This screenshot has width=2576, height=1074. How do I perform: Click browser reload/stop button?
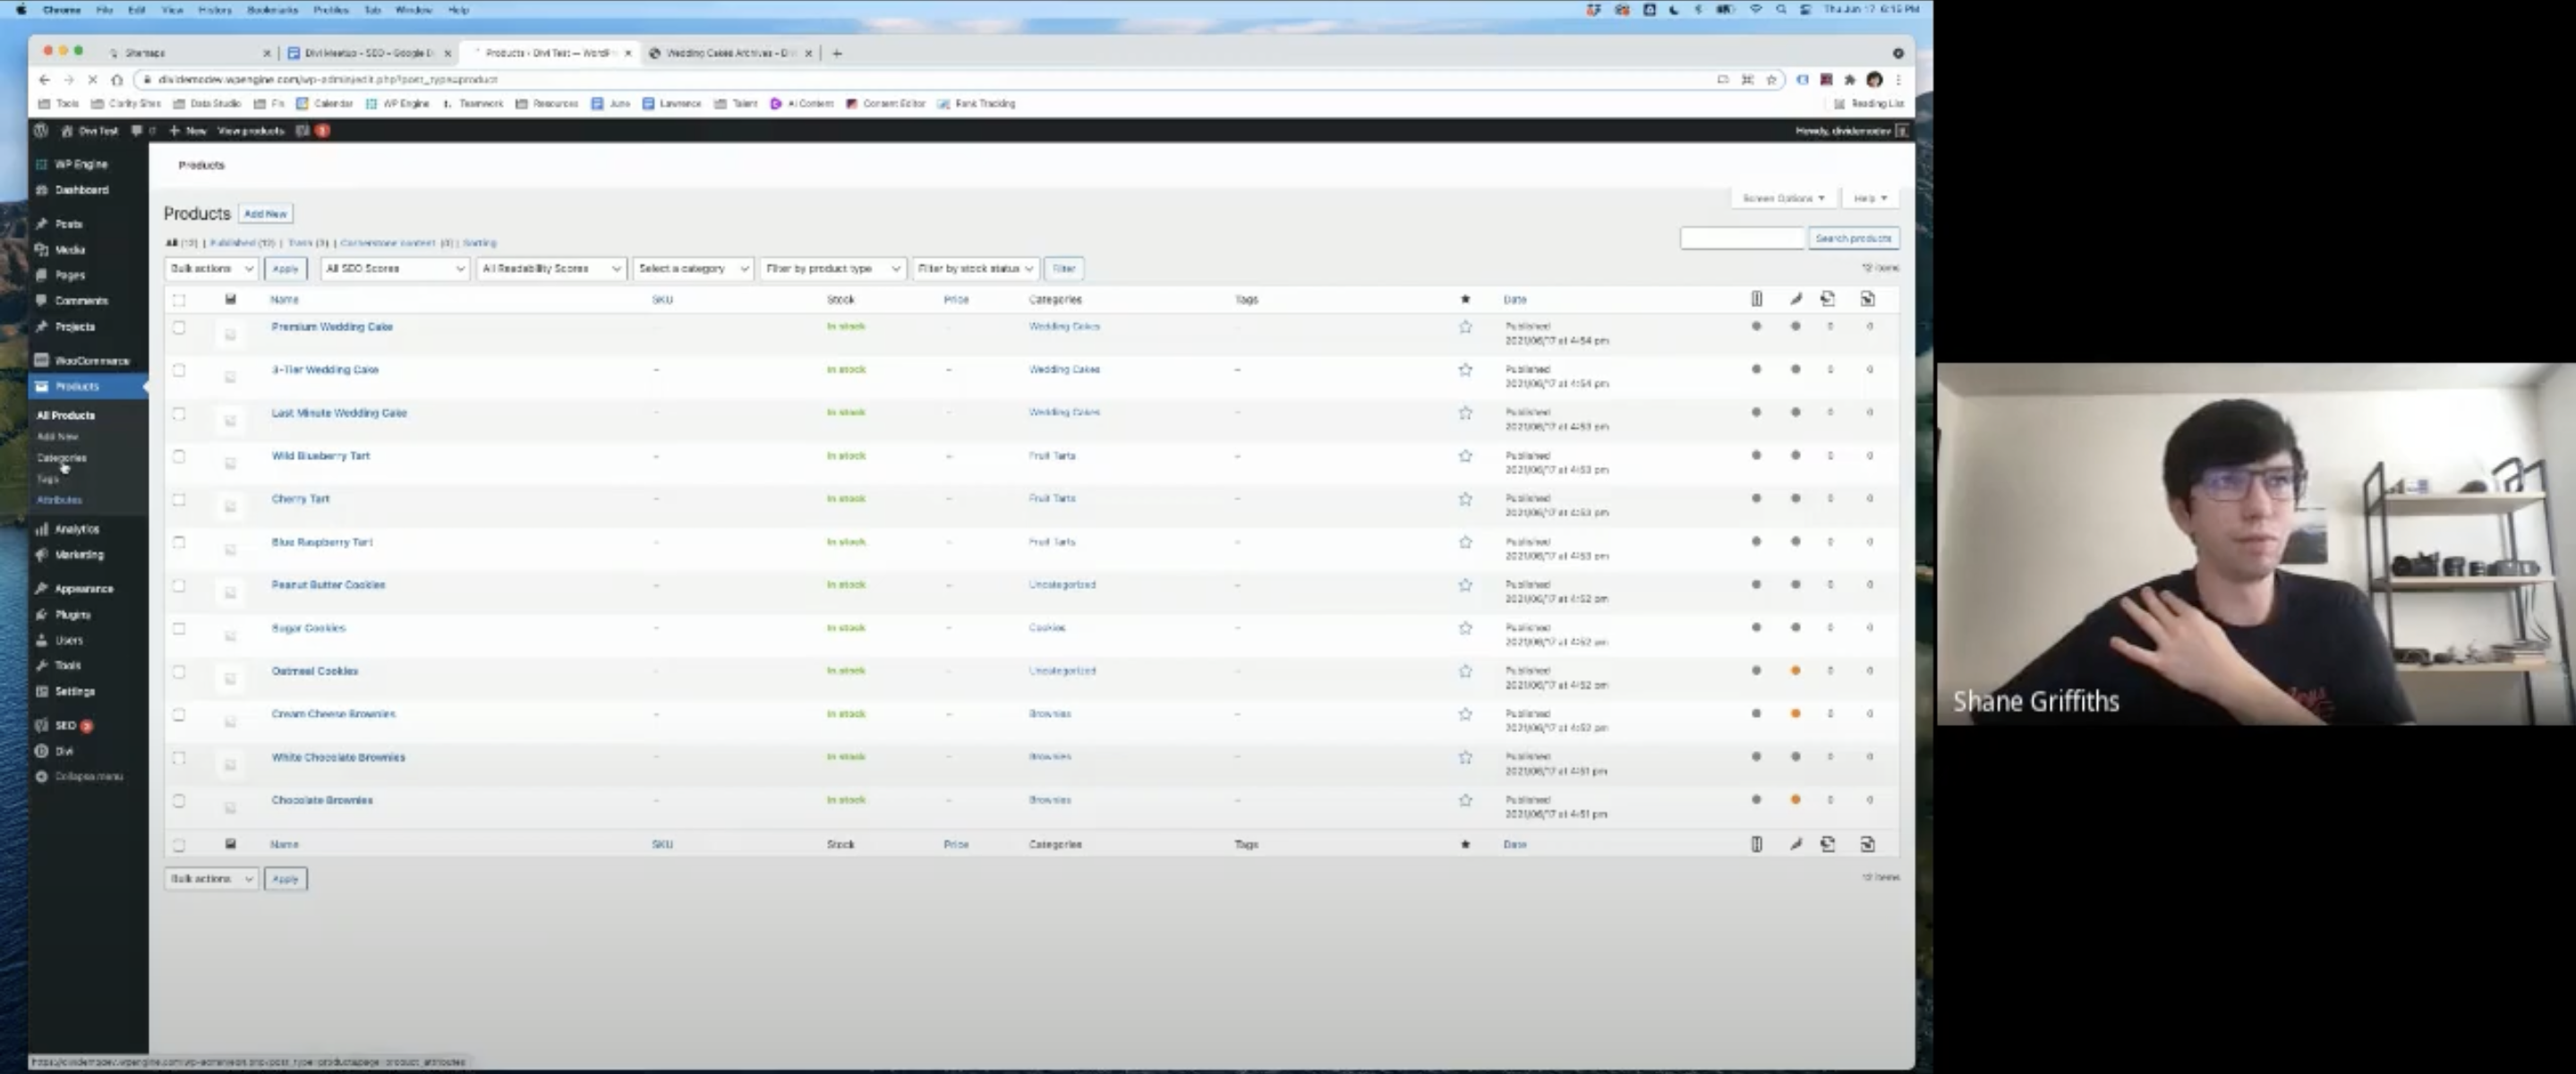[92, 80]
